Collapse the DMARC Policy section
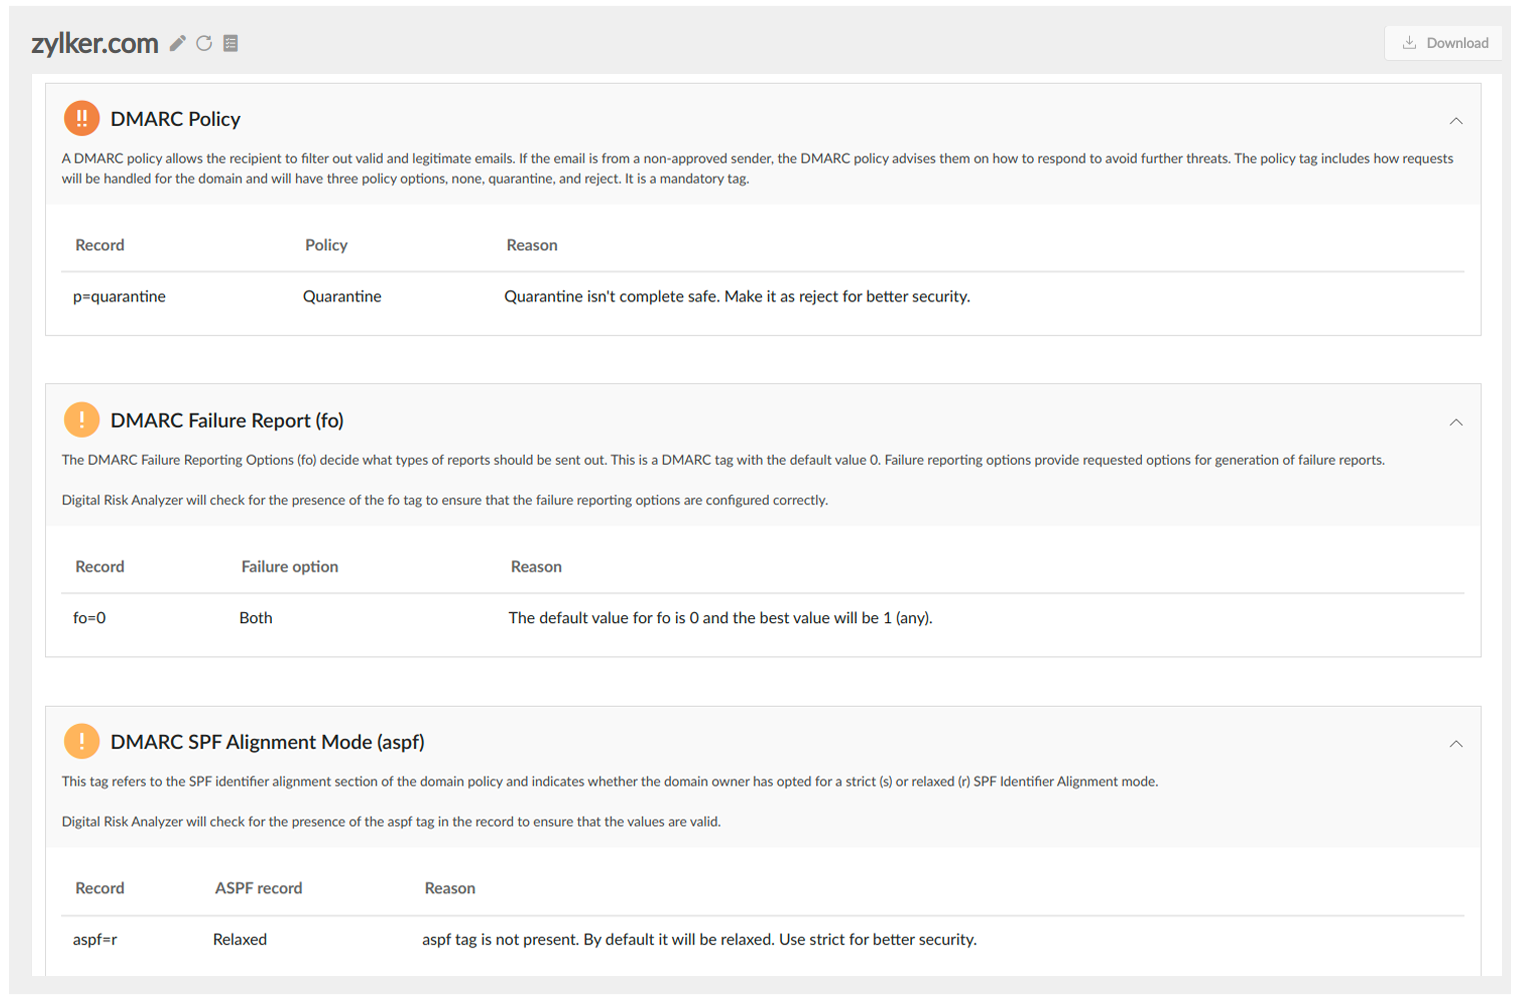The width and height of the screenshot is (1520, 1000). pyautogui.click(x=1456, y=120)
